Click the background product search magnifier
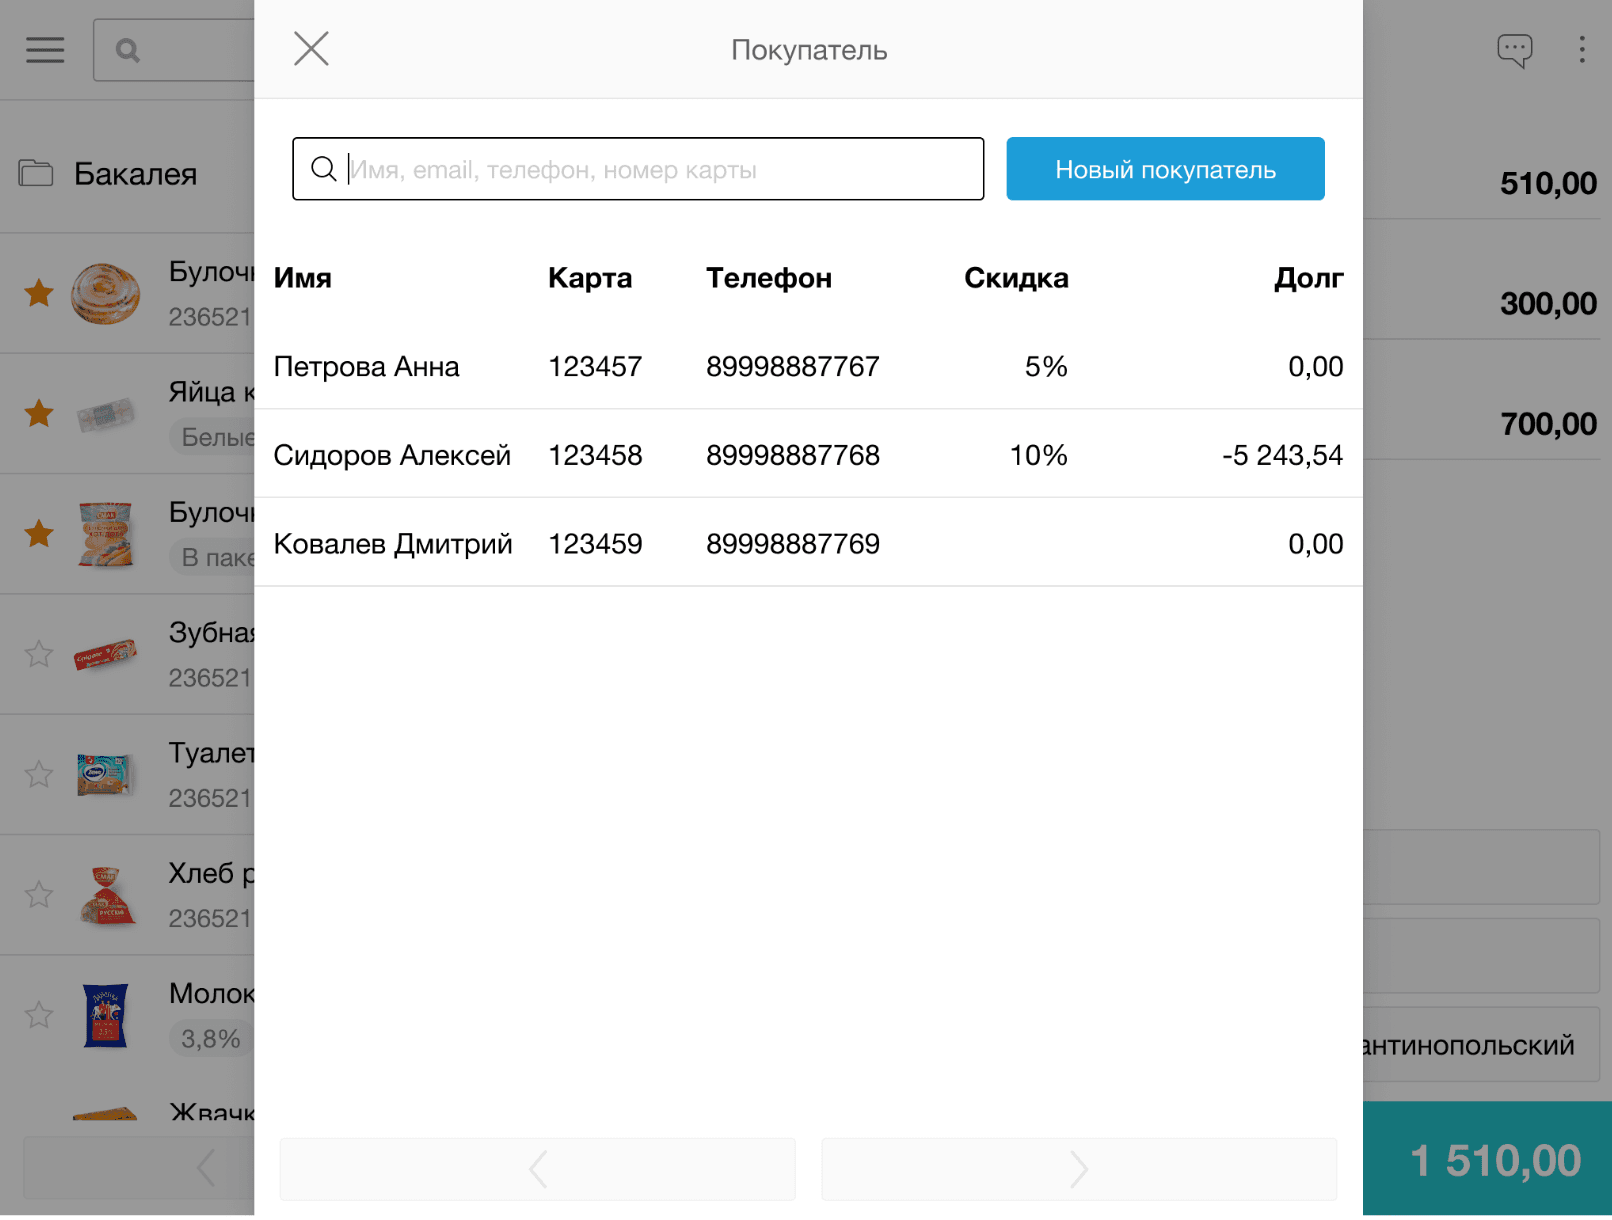Screen dimensions: 1612x1220 128,50
